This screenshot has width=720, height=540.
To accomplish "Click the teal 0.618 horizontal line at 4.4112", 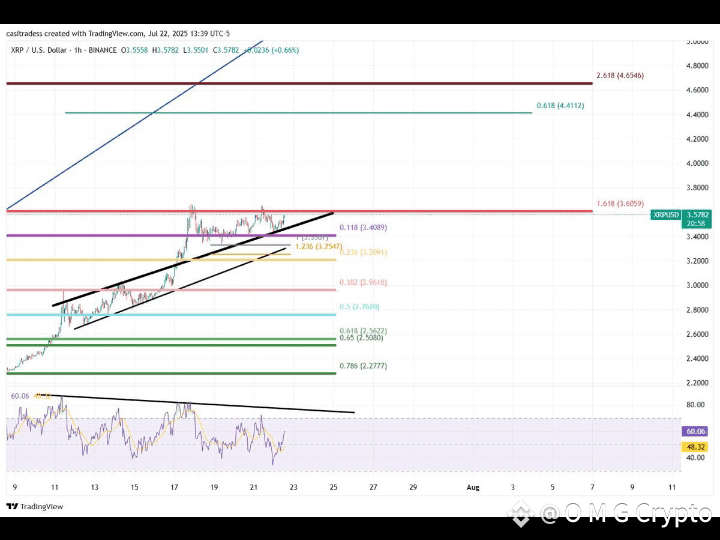I will (298, 112).
